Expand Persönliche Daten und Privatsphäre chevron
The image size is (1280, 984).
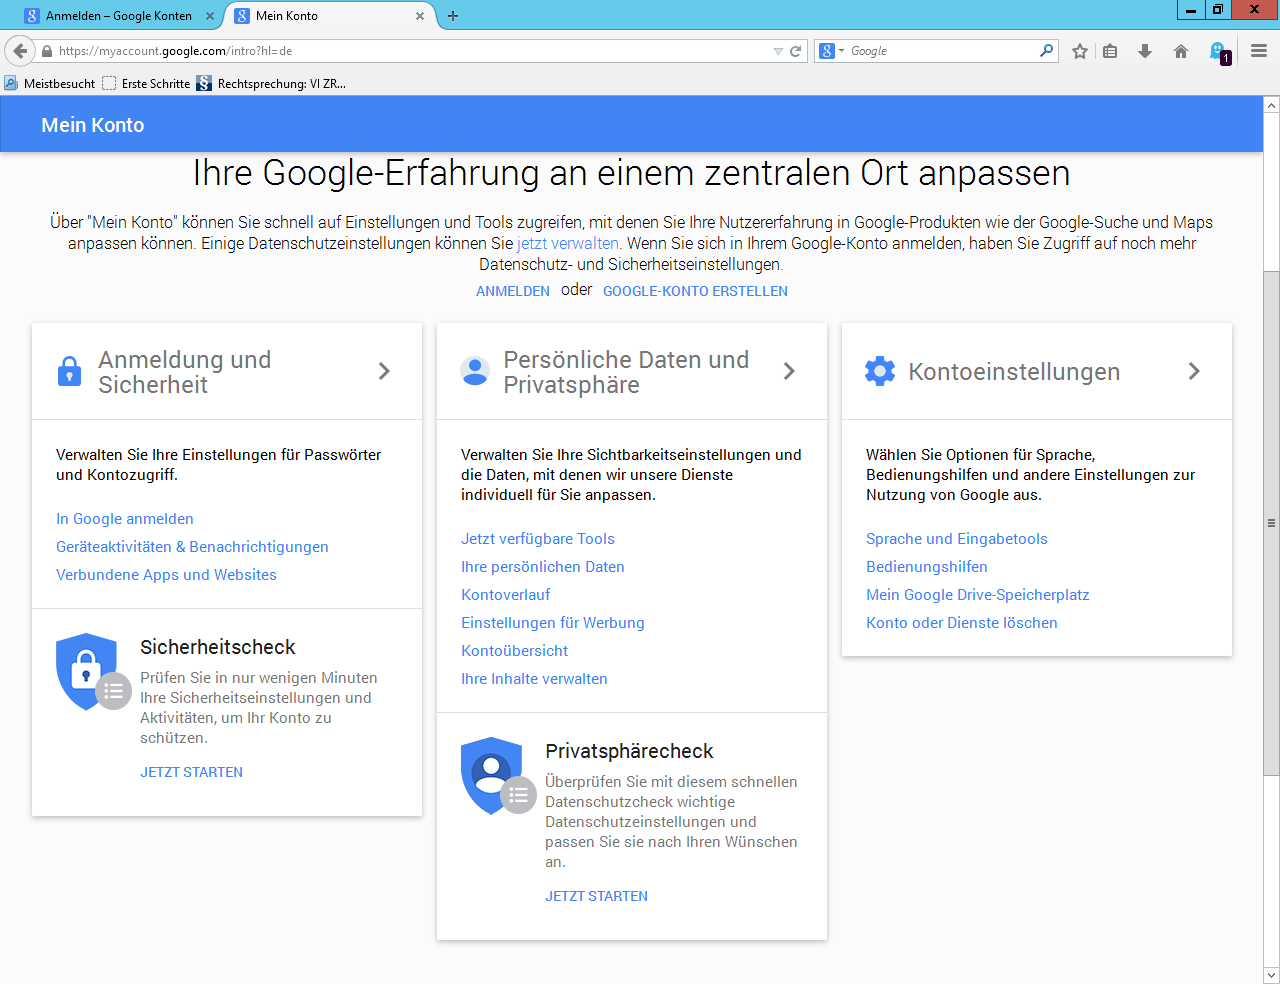pyautogui.click(x=789, y=371)
